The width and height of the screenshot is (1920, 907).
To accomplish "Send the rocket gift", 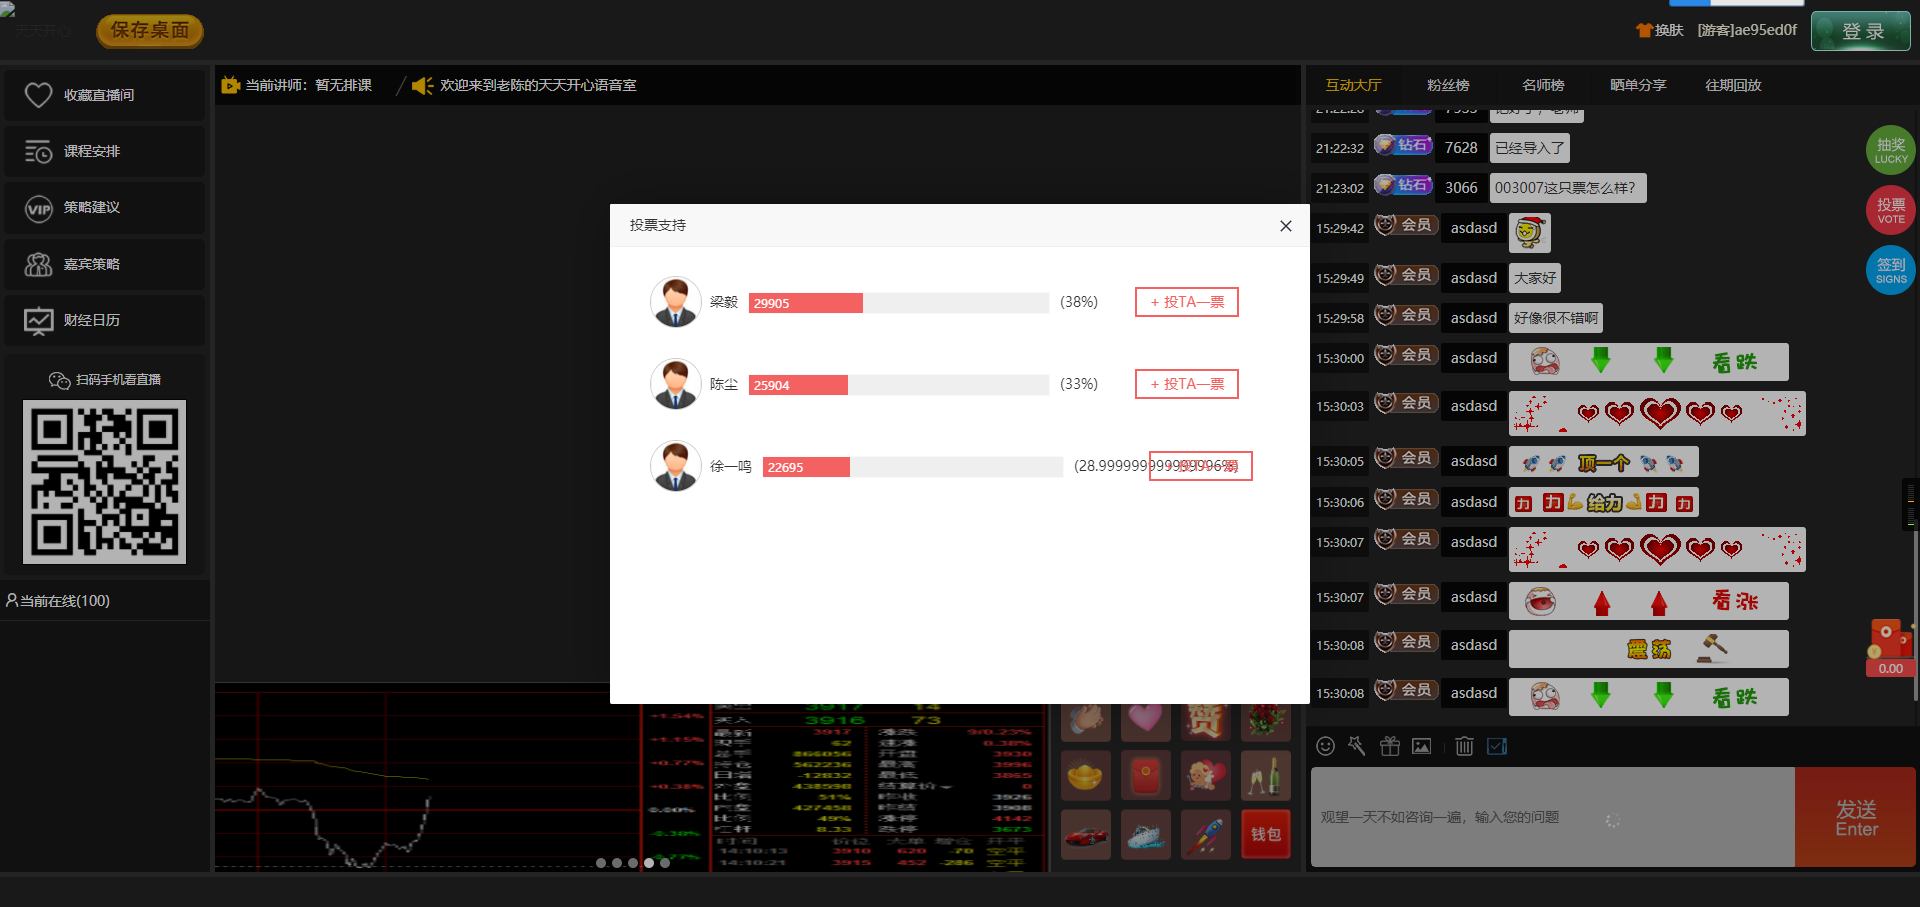I will [x=1205, y=835].
